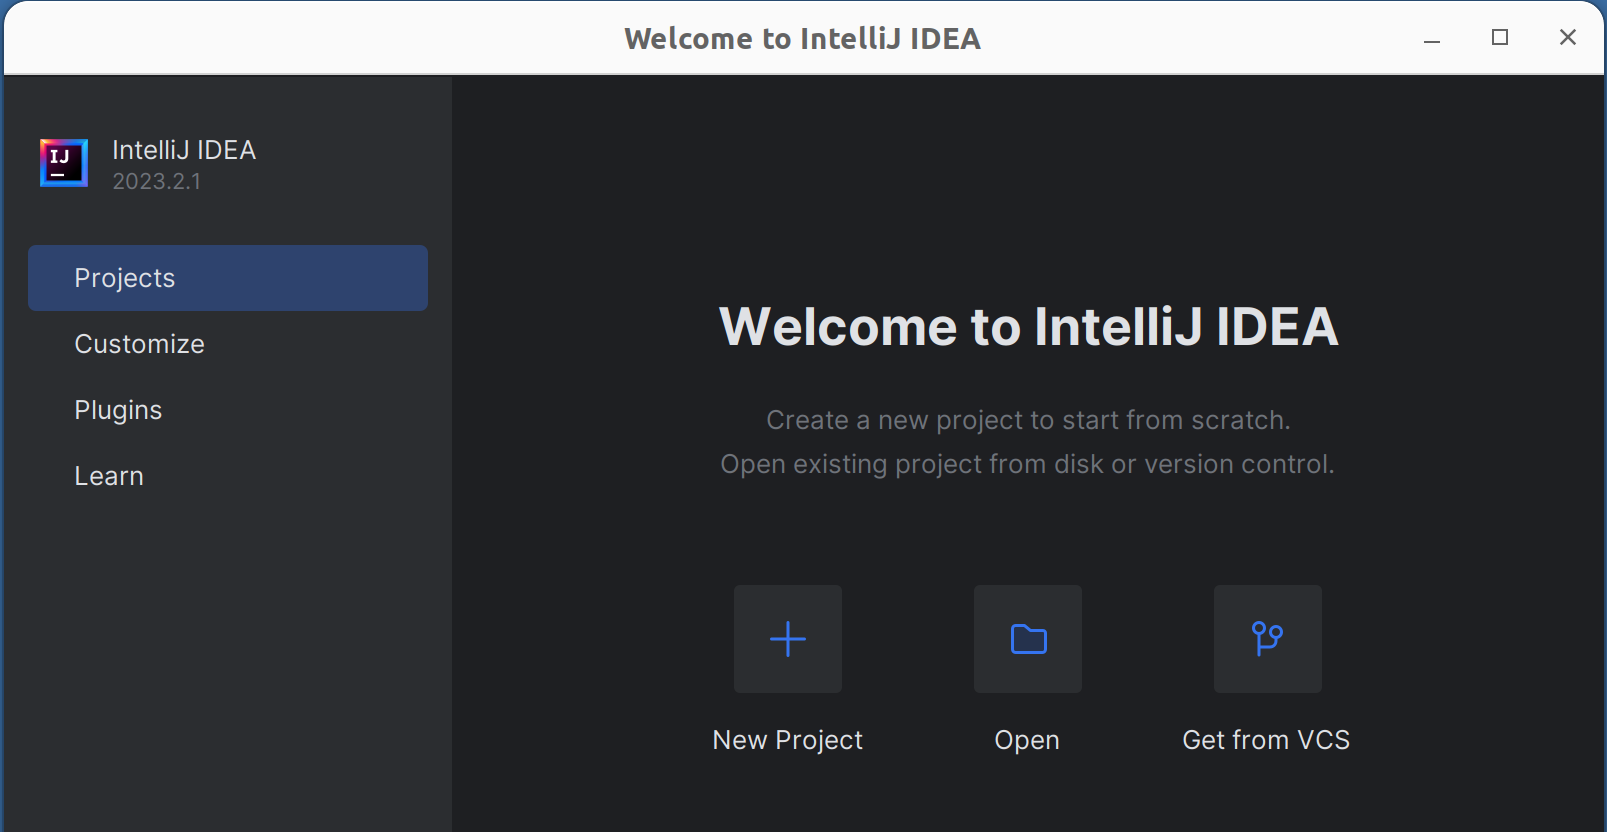Click the "Create a new project" description line

click(x=1028, y=420)
